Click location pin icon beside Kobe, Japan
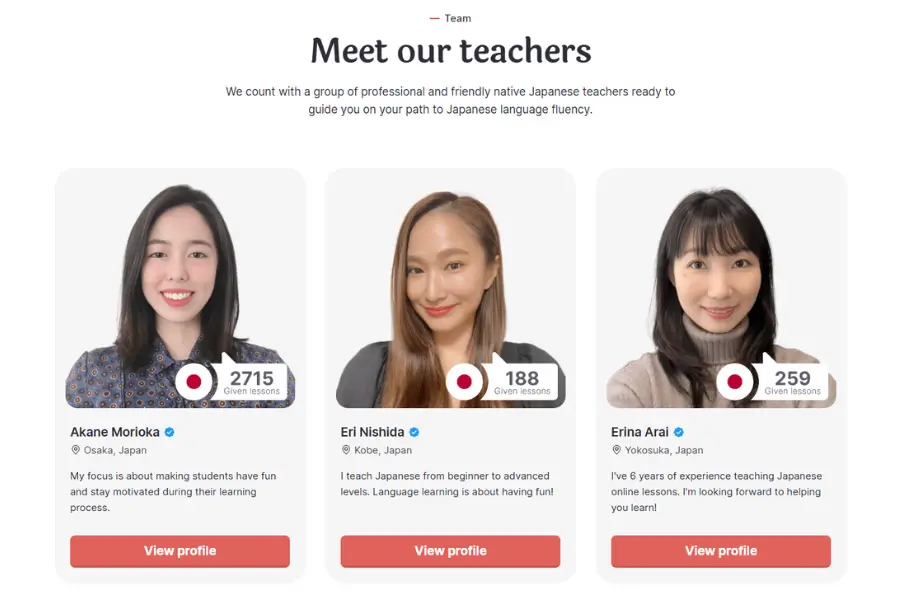Image resolution: width=900 pixels, height=600 pixels. click(x=346, y=450)
